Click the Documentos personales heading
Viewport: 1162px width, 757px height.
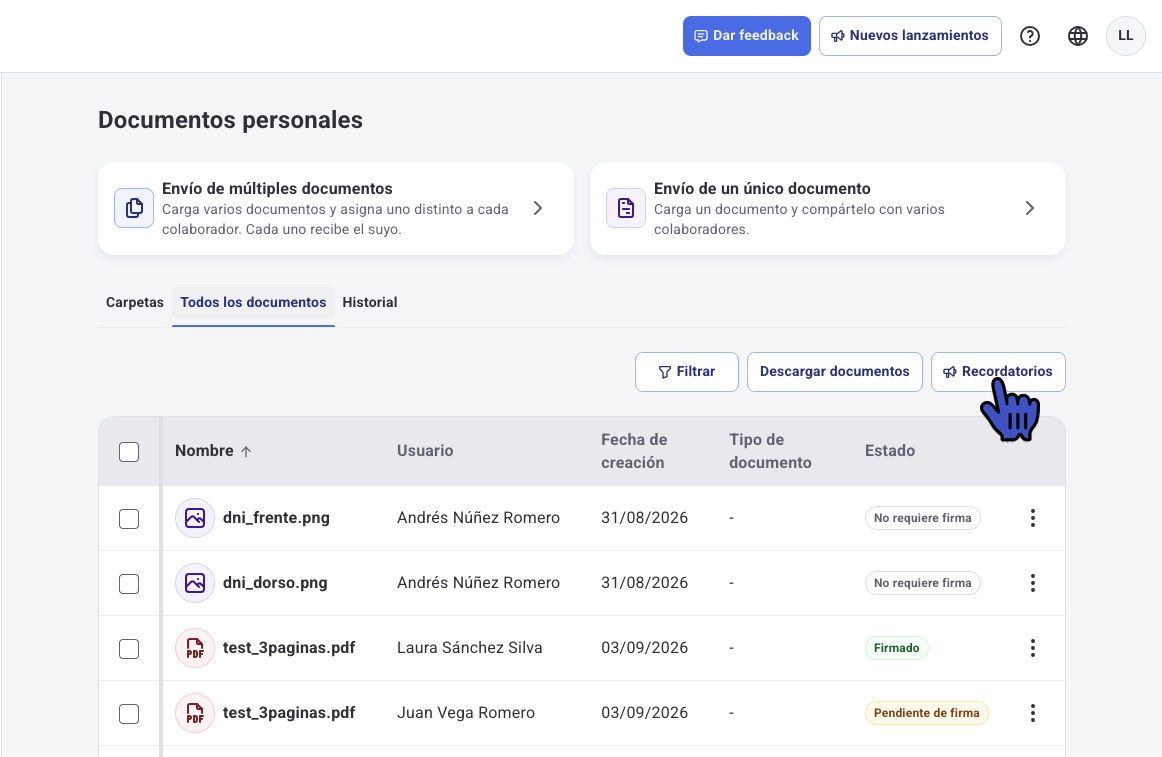tap(230, 120)
